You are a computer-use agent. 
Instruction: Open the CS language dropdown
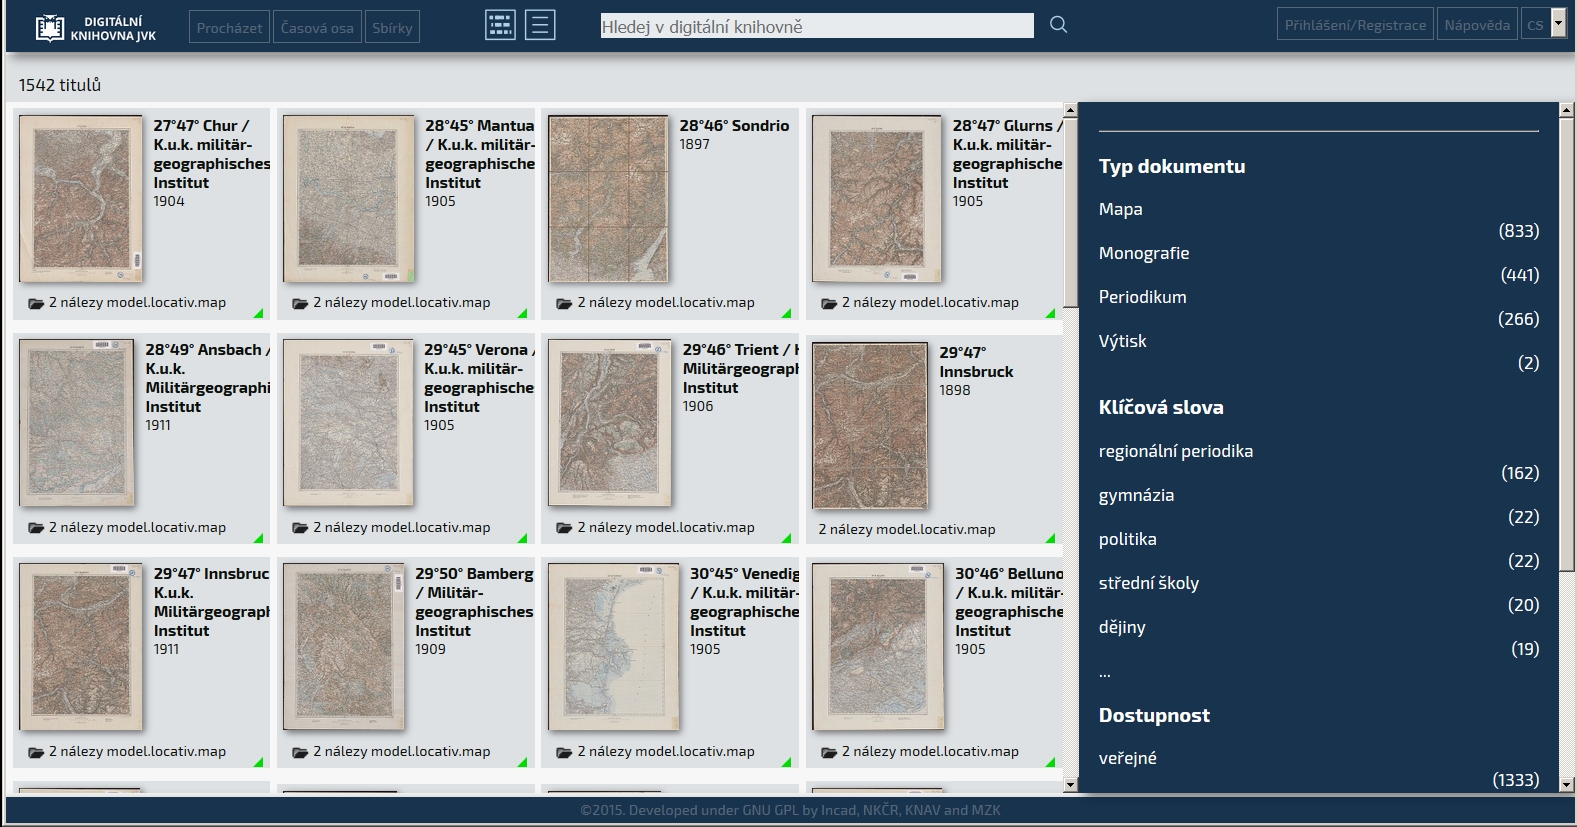coord(1543,25)
